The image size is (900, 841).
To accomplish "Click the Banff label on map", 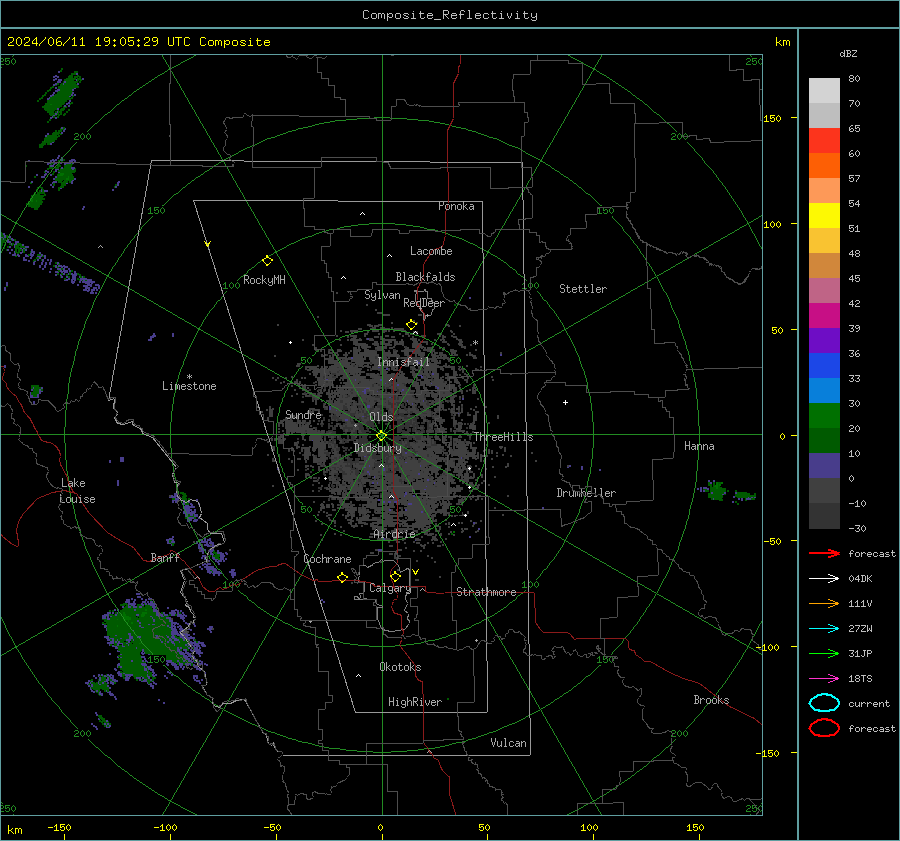I will point(165,558).
